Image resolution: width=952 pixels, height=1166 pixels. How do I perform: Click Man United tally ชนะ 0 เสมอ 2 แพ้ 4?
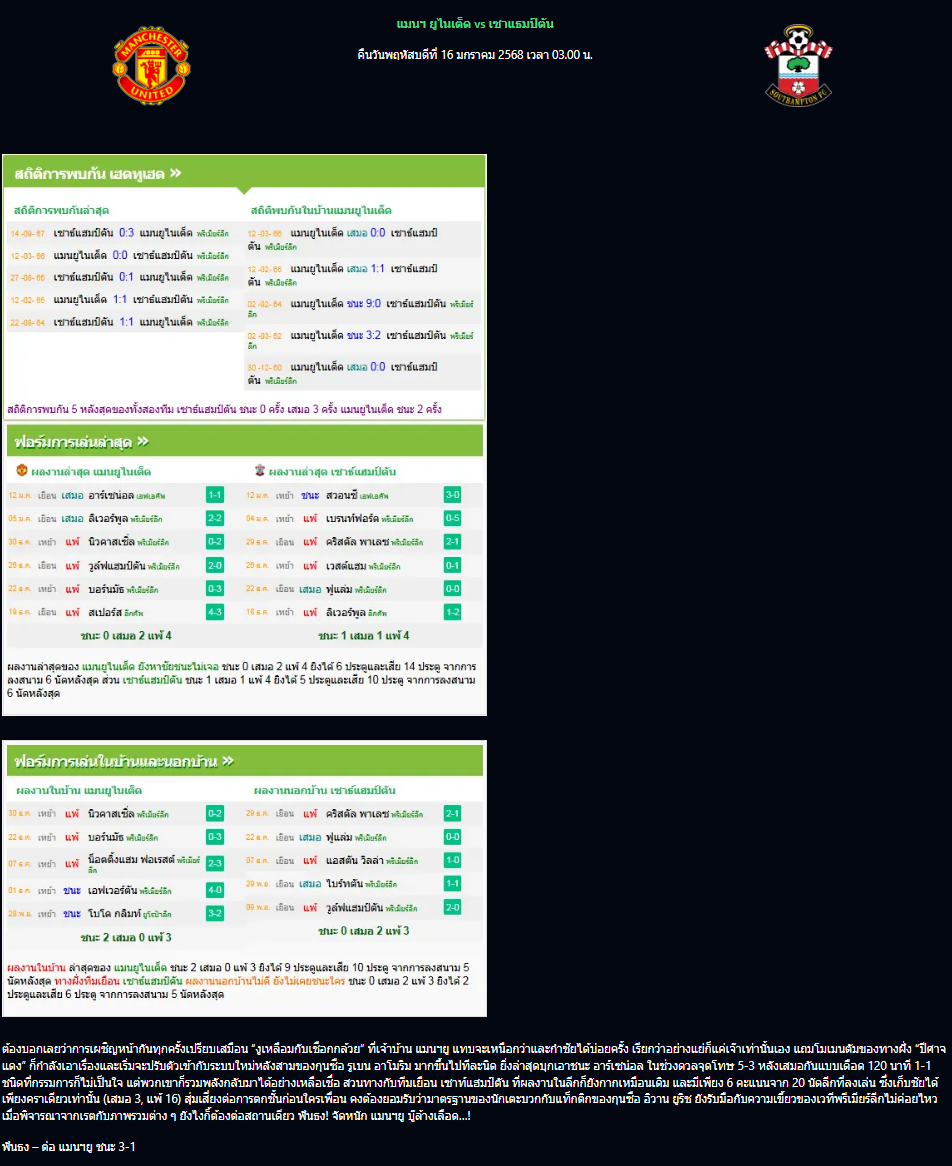126,636
